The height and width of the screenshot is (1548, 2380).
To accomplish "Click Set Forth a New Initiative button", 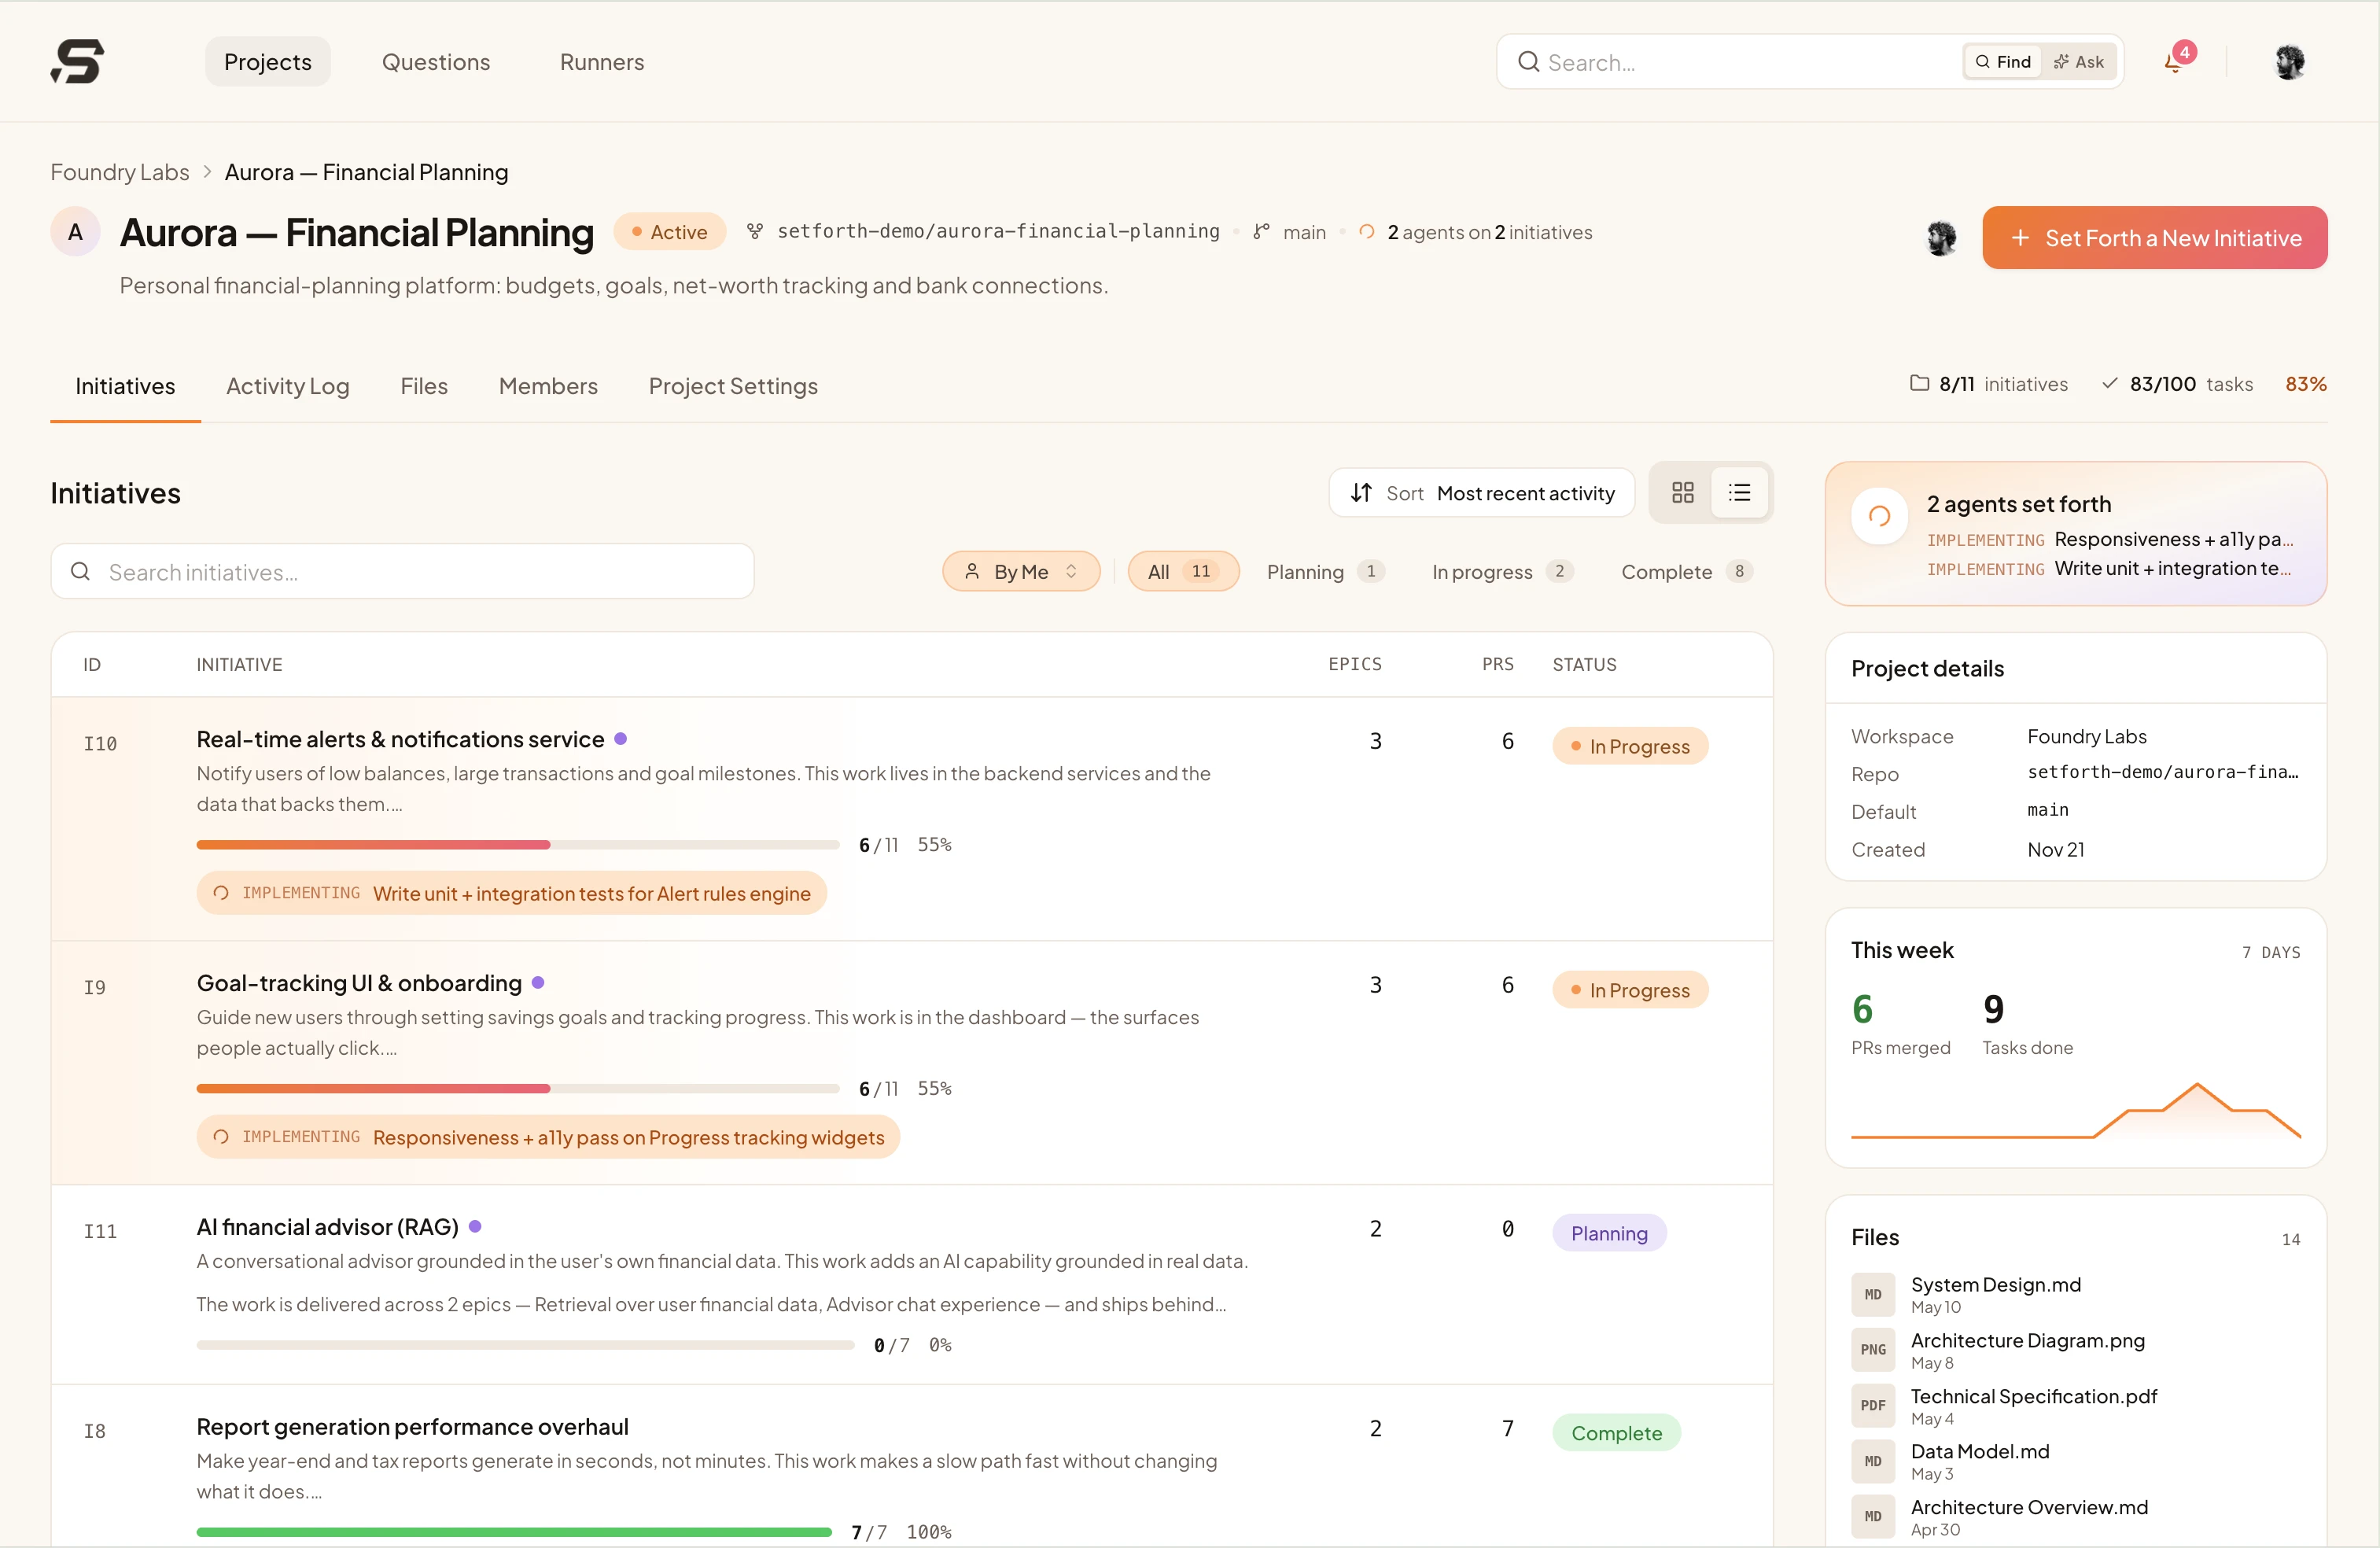I will [2154, 238].
